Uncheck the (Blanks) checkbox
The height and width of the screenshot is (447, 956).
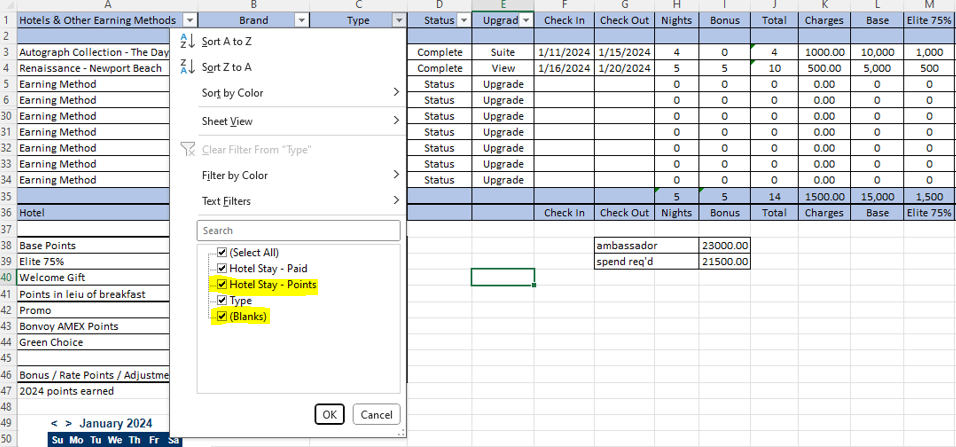(x=222, y=316)
